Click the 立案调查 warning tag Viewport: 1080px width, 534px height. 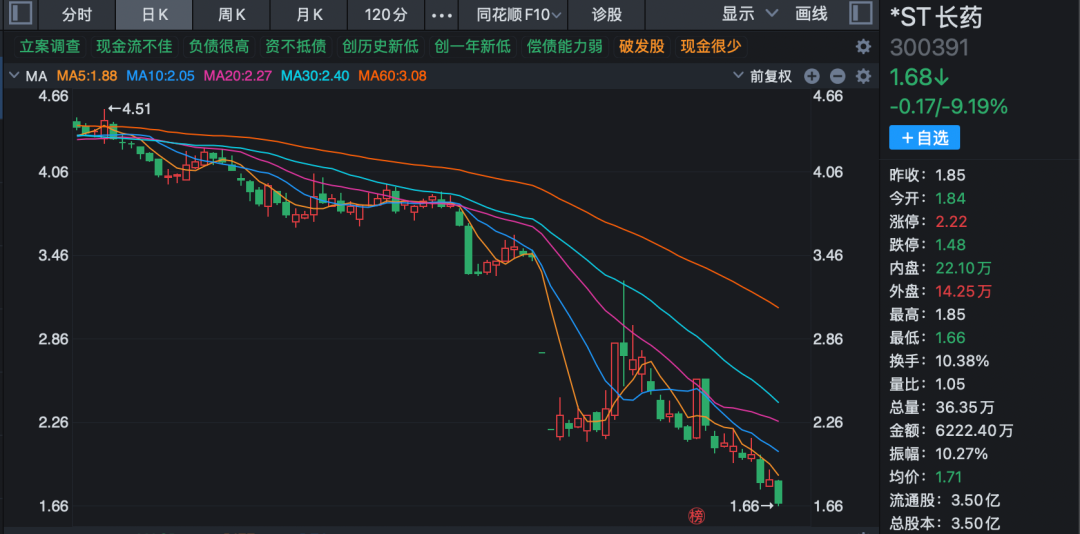(x=50, y=46)
